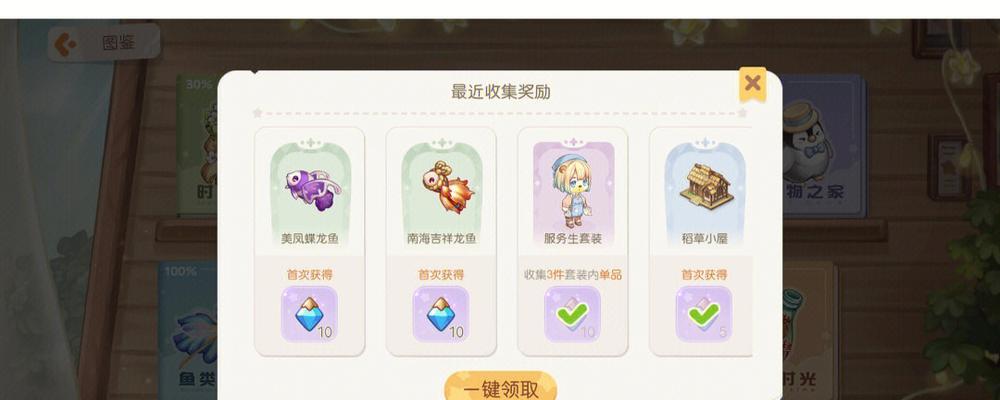Click the checked reward under 服务生套装

click(572, 314)
